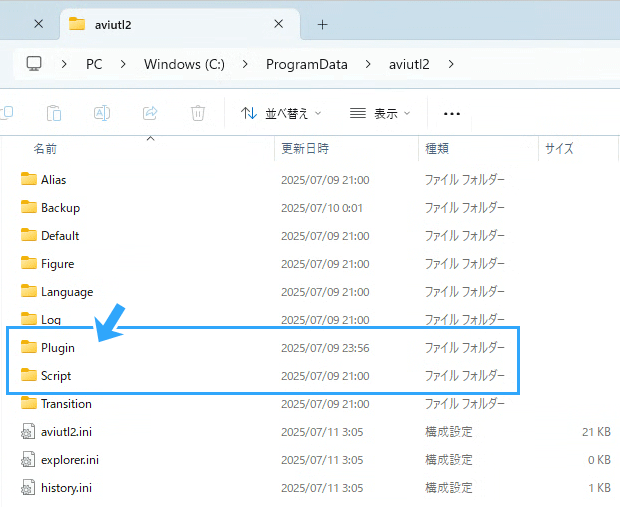The width and height of the screenshot is (620, 507).
Task: Close the tab left of aviutl2
Action: [x=39, y=24]
